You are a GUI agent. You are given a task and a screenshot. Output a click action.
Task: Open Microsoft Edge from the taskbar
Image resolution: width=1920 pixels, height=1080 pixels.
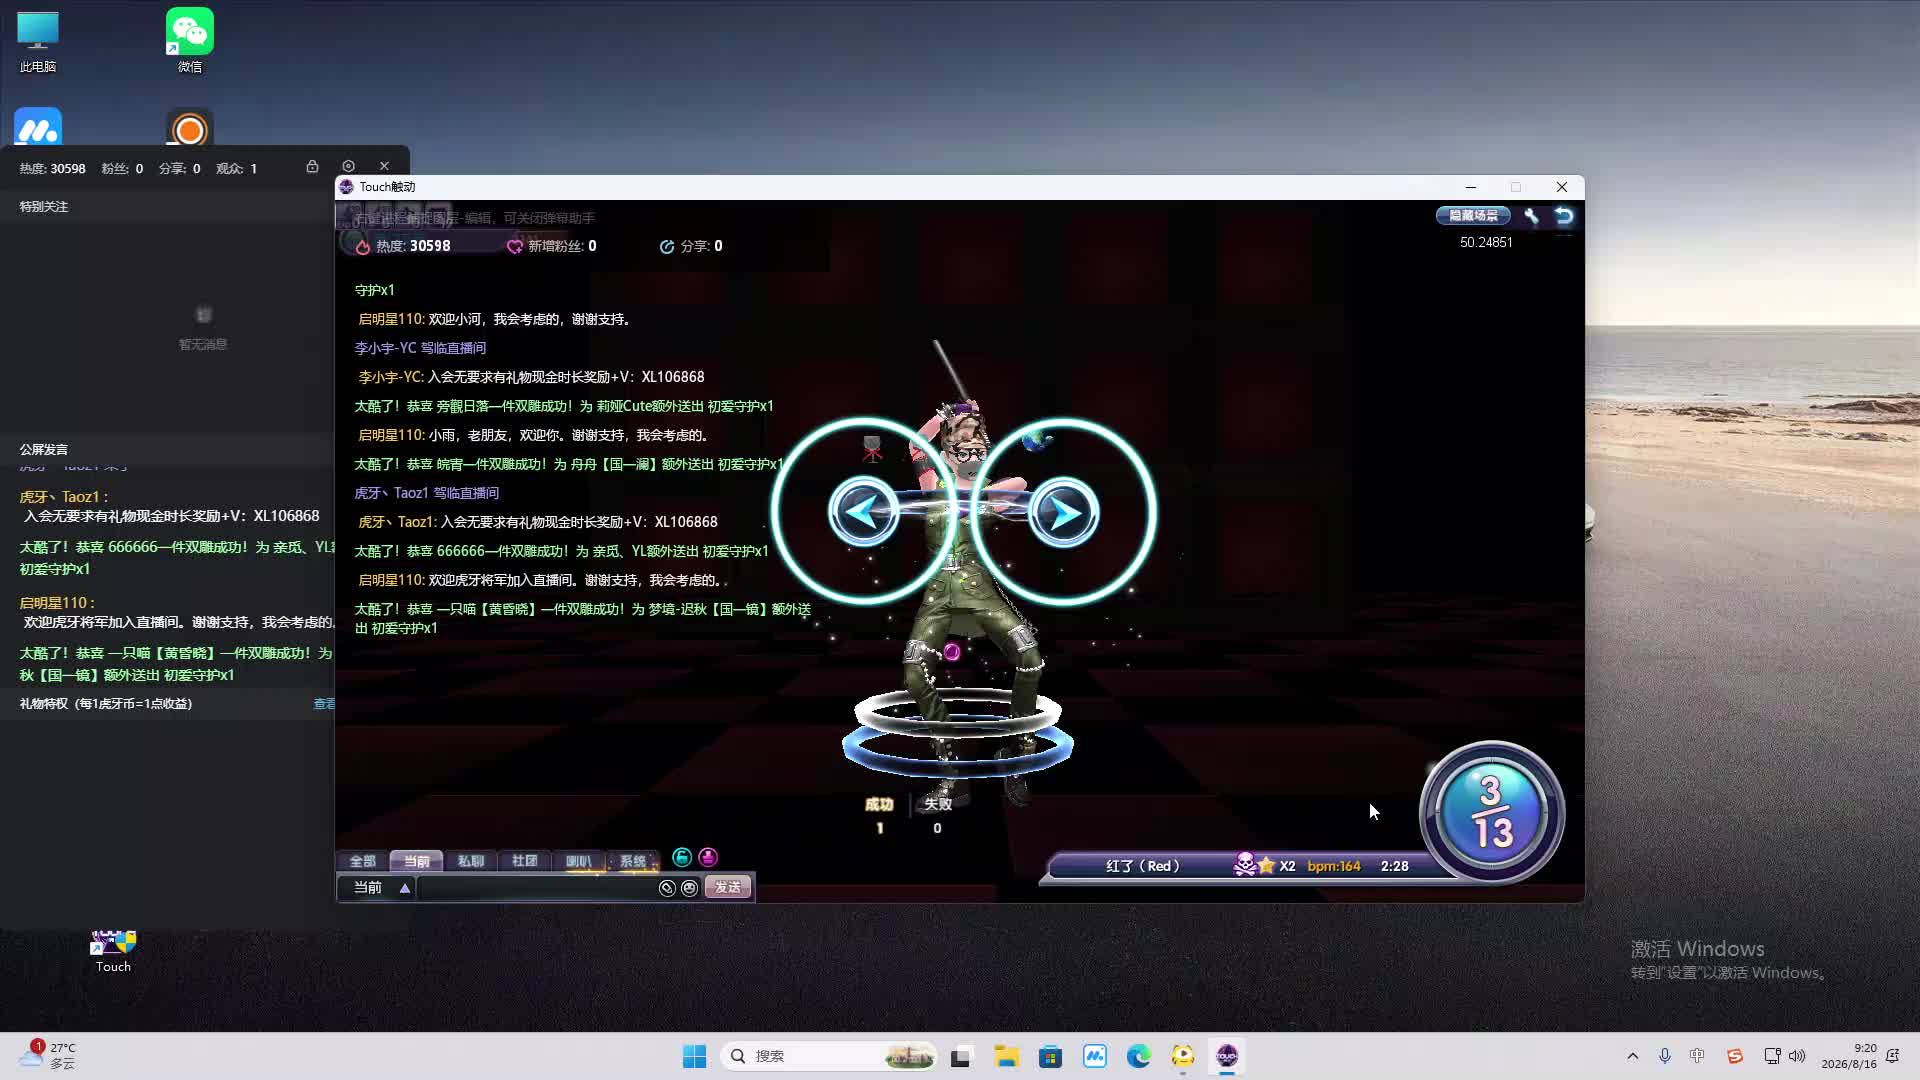[x=1138, y=1056]
